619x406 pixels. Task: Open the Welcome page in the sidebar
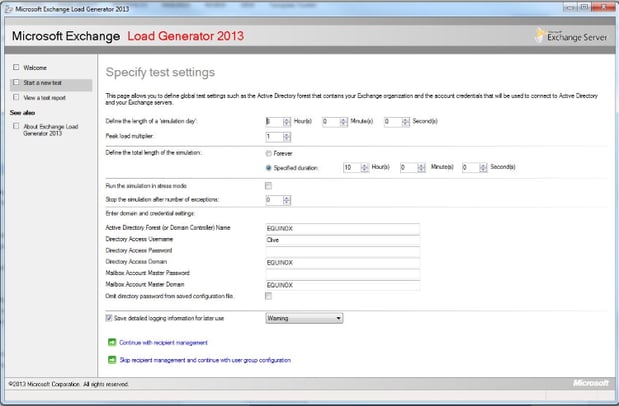[35, 68]
